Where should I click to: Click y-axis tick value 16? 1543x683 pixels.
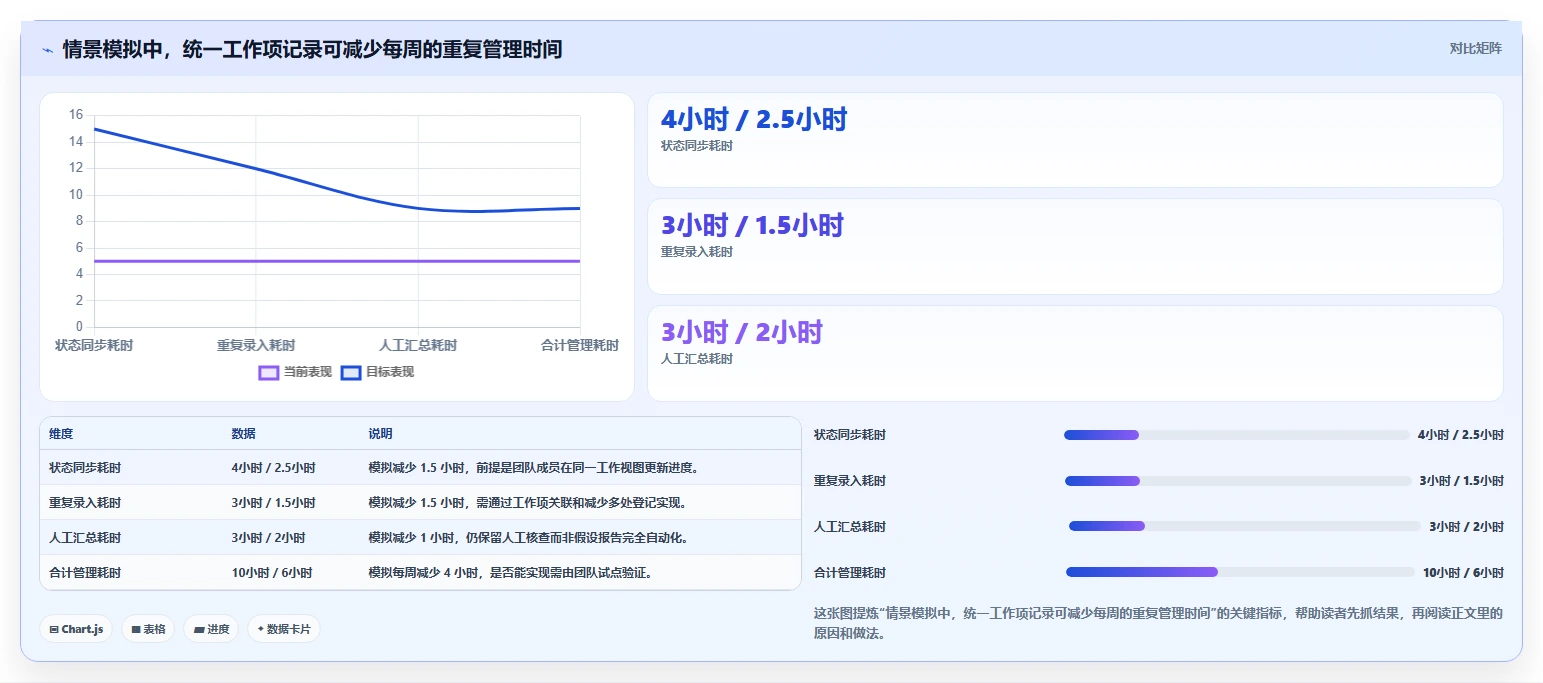pyautogui.click(x=76, y=115)
